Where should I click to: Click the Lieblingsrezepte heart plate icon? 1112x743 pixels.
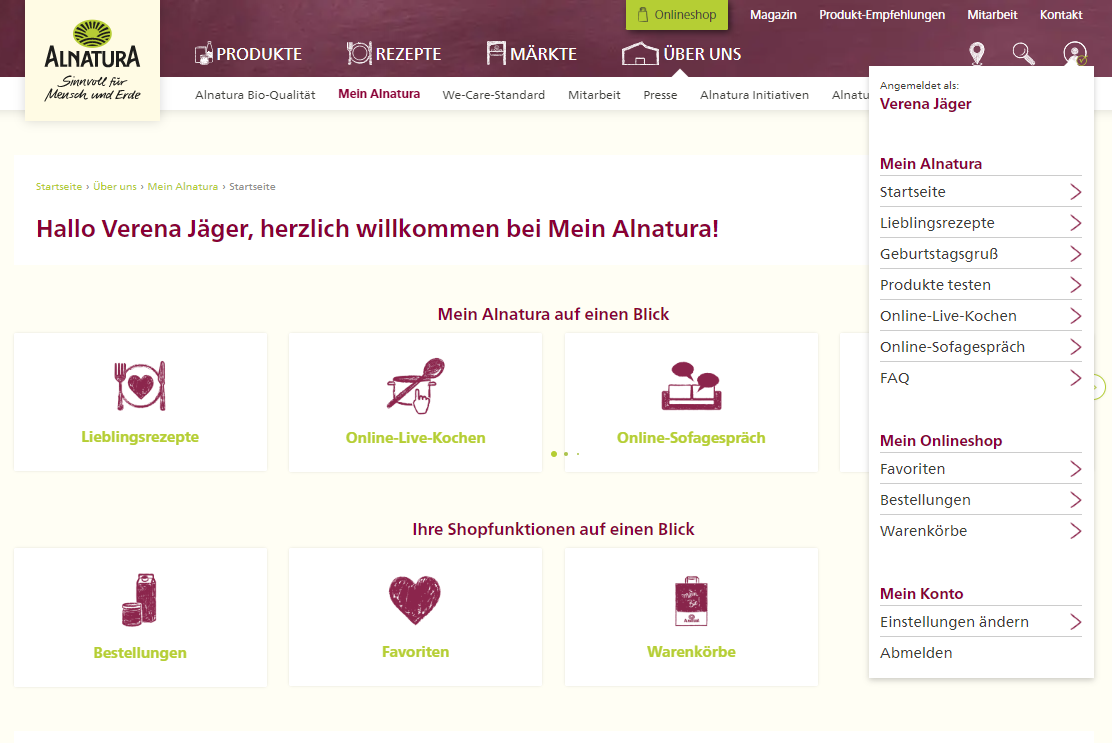point(140,386)
